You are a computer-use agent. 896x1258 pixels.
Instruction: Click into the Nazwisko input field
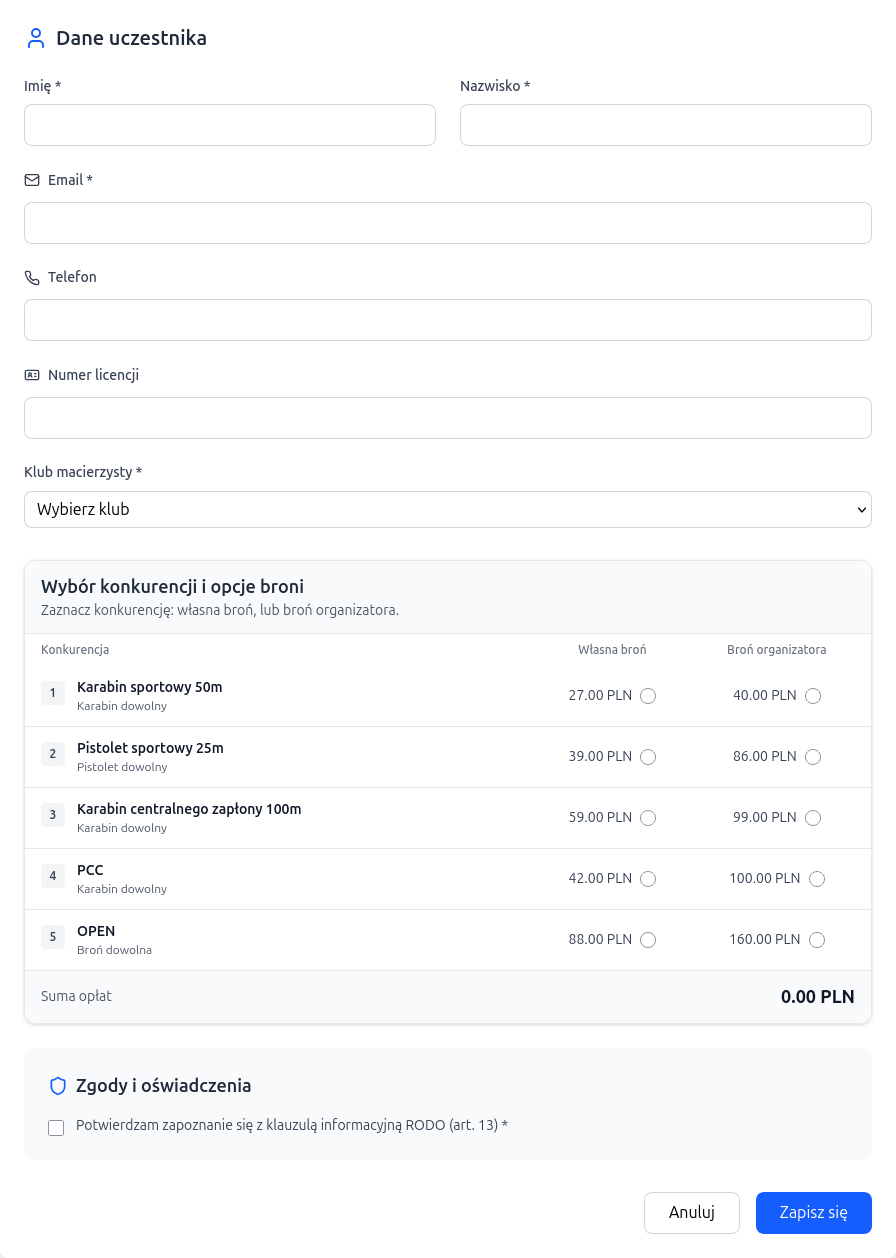[666, 125]
